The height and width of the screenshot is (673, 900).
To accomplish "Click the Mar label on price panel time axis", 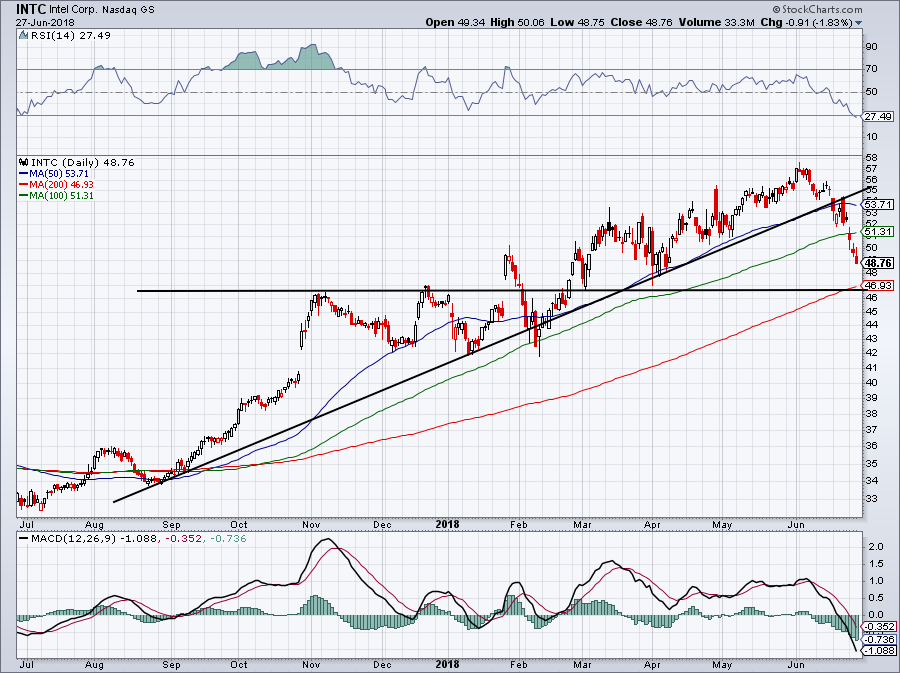I will click(x=582, y=524).
